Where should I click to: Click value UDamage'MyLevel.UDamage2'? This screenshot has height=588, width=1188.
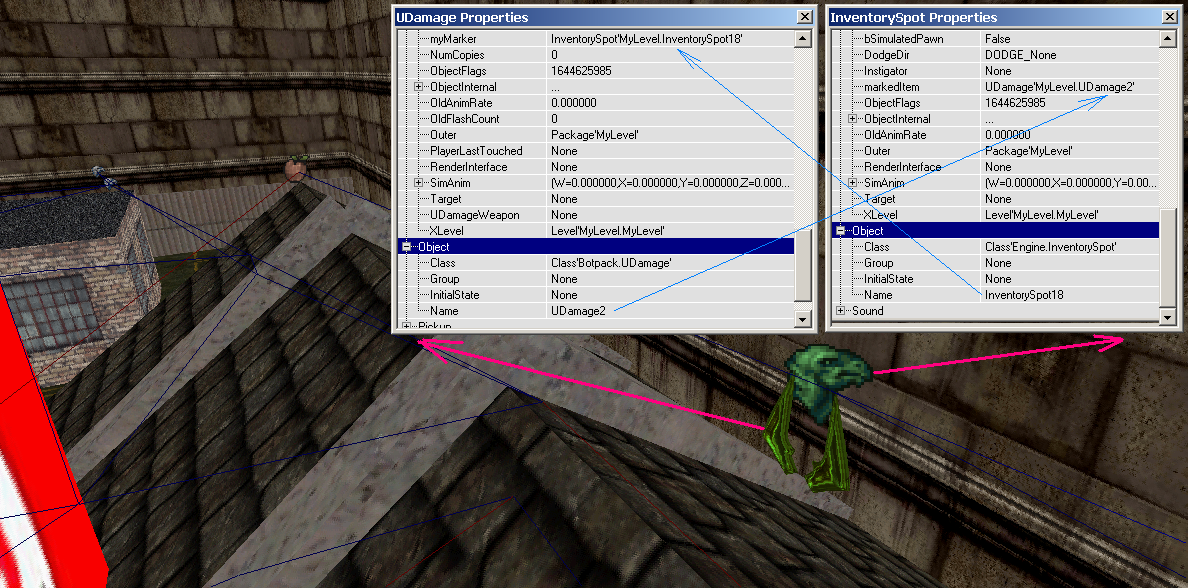pyautogui.click(x=1059, y=87)
